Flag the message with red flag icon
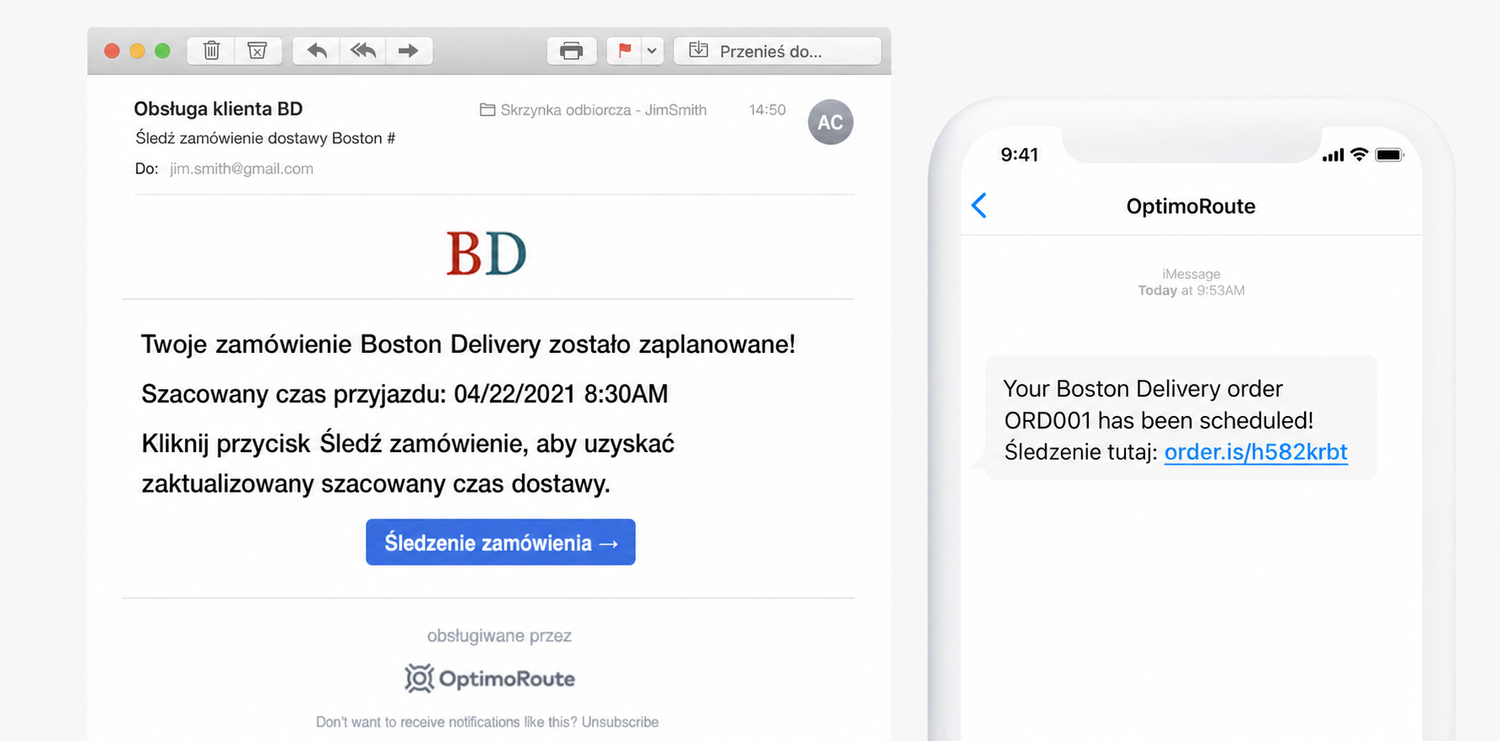Screen dimensions: 1500x741 tap(625, 51)
